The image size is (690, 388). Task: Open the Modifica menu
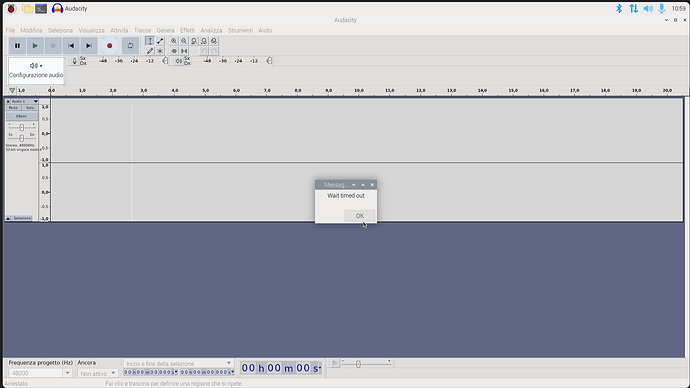pyautogui.click(x=31, y=30)
